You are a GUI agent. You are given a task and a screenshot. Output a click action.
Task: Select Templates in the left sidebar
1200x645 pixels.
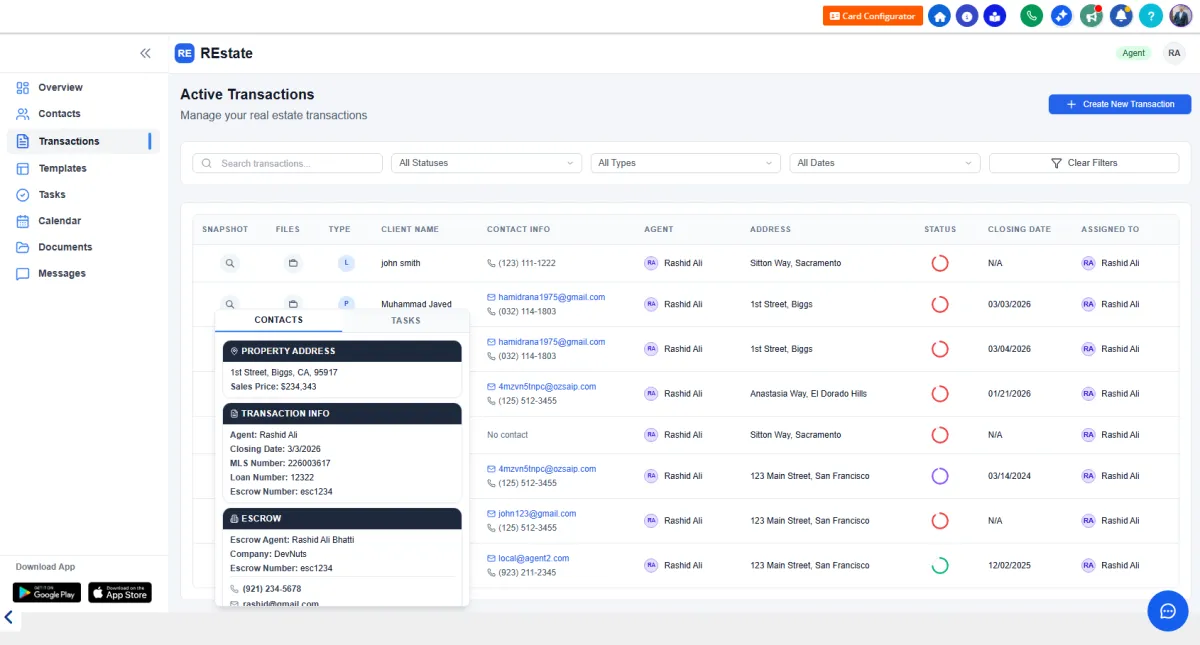(x=62, y=168)
